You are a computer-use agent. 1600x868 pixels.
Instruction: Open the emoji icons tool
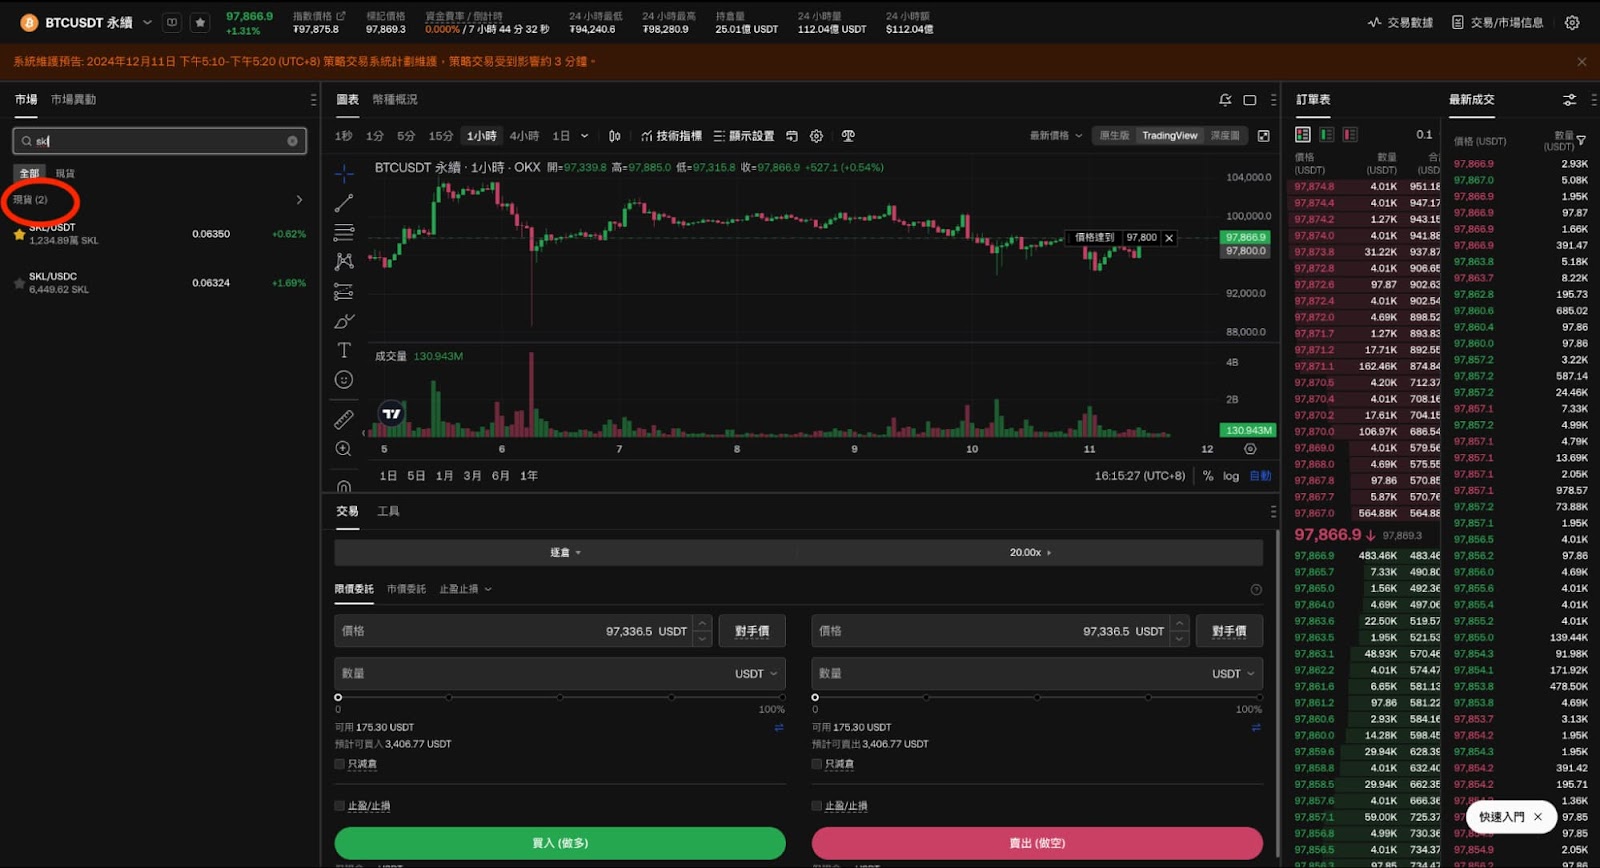pyautogui.click(x=344, y=380)
